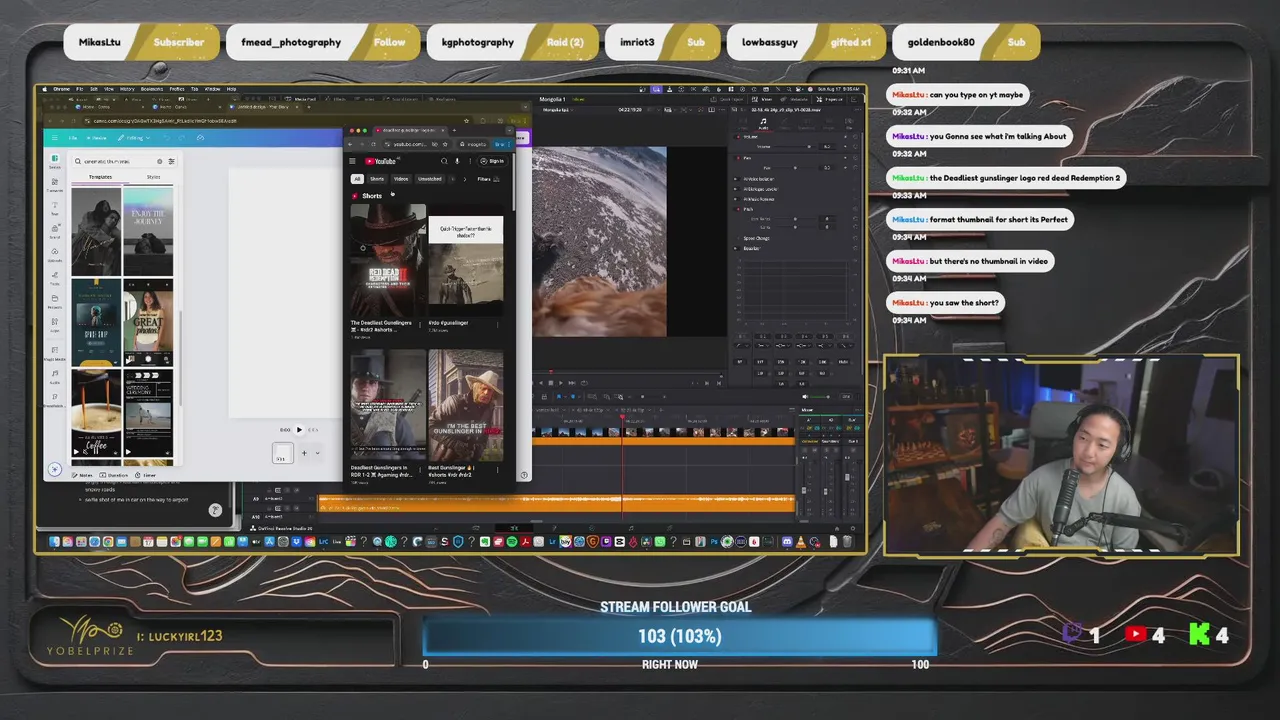The height and width of the screenshot is (720, 1280).
Task: Select the Audio tab in DaVinci inspector
Action: pos(763,124)
